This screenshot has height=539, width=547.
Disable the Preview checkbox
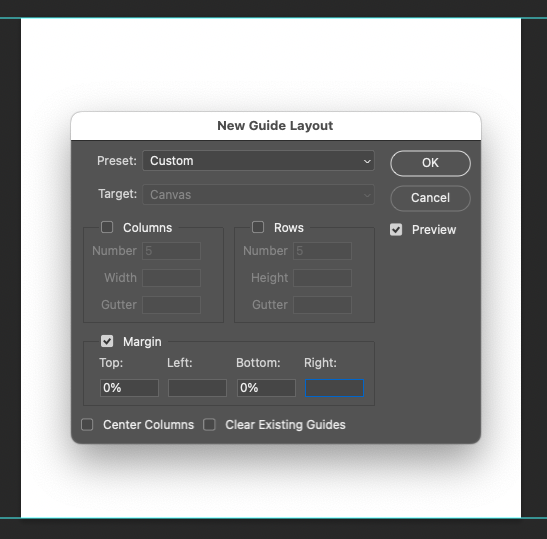tap(396, 230)
